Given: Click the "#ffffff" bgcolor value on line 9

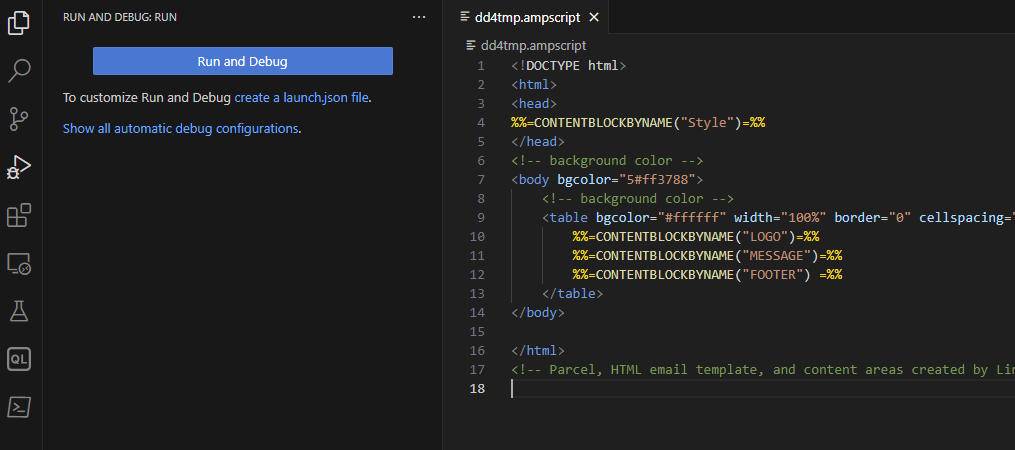Looking at the screenshot, I should coord(692,217).
